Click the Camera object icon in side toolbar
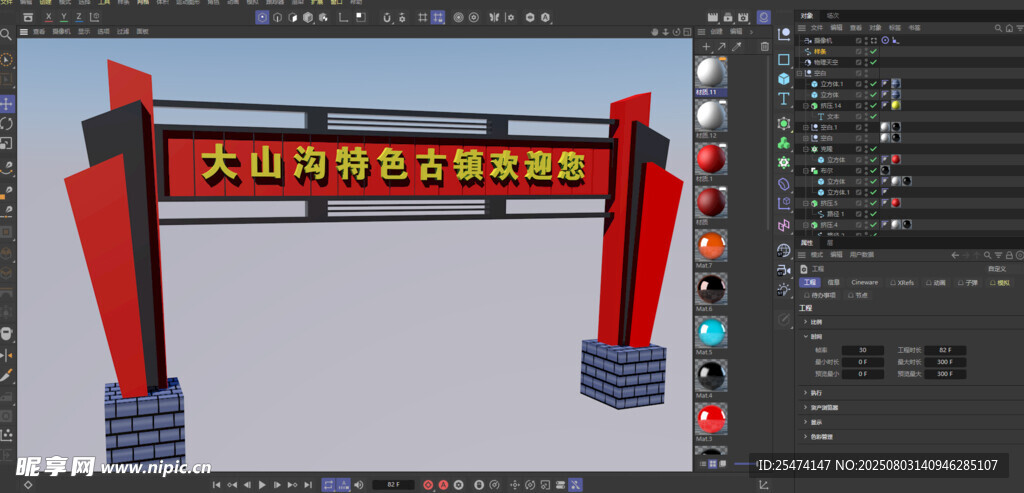Viewport: 1024px width, 493px height. [x=784, y=270]
